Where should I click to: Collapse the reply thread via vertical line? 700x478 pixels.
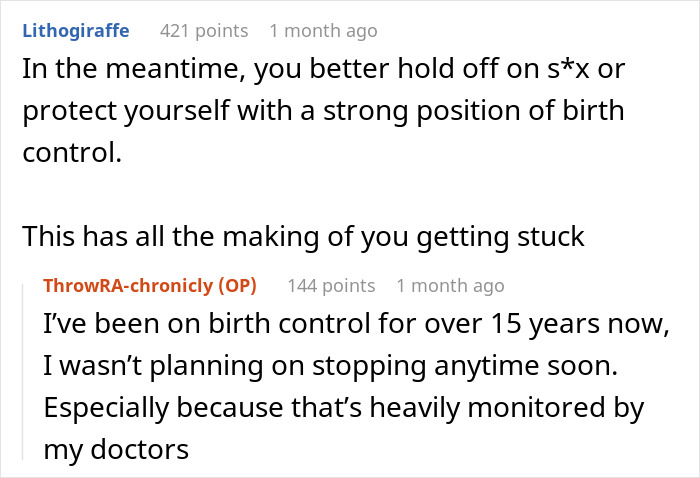(23, 371)
